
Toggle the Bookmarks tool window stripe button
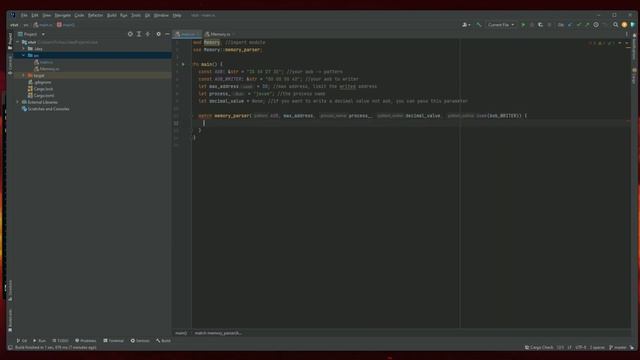(x=10, y=320)
